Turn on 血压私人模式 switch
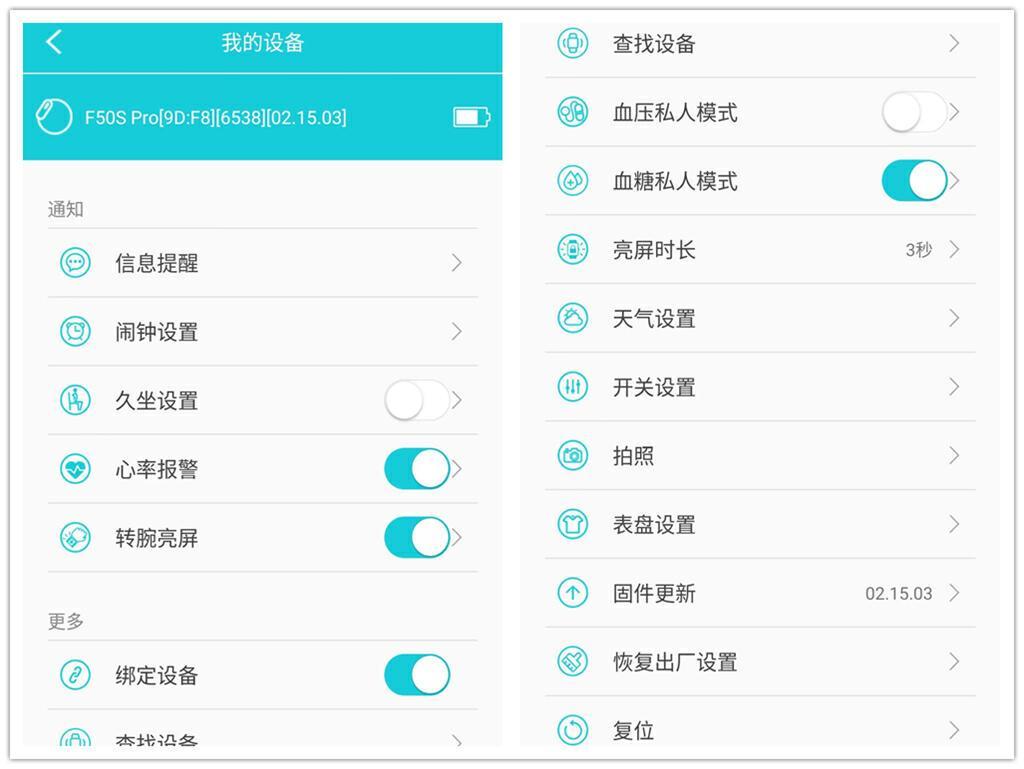This screenshot has height=769, width=1024. 914,112
